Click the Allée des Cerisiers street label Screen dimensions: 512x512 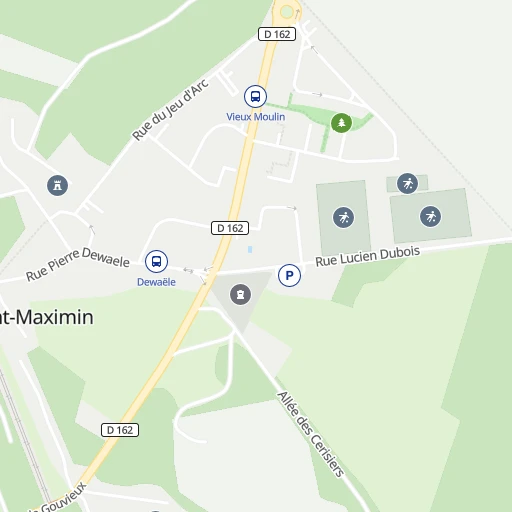311,434
